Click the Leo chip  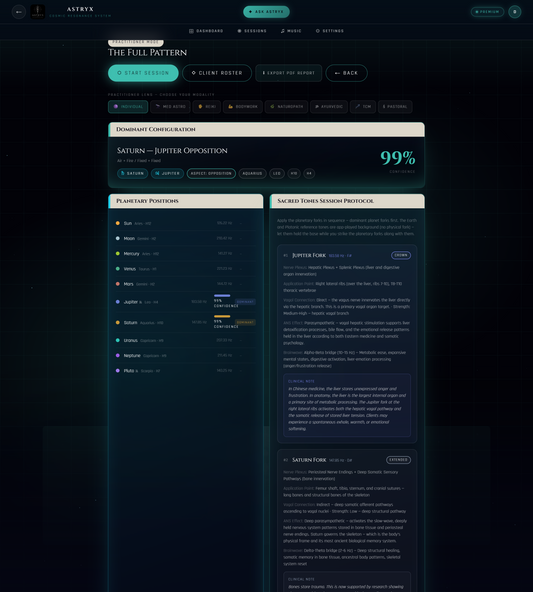[277, 174]
